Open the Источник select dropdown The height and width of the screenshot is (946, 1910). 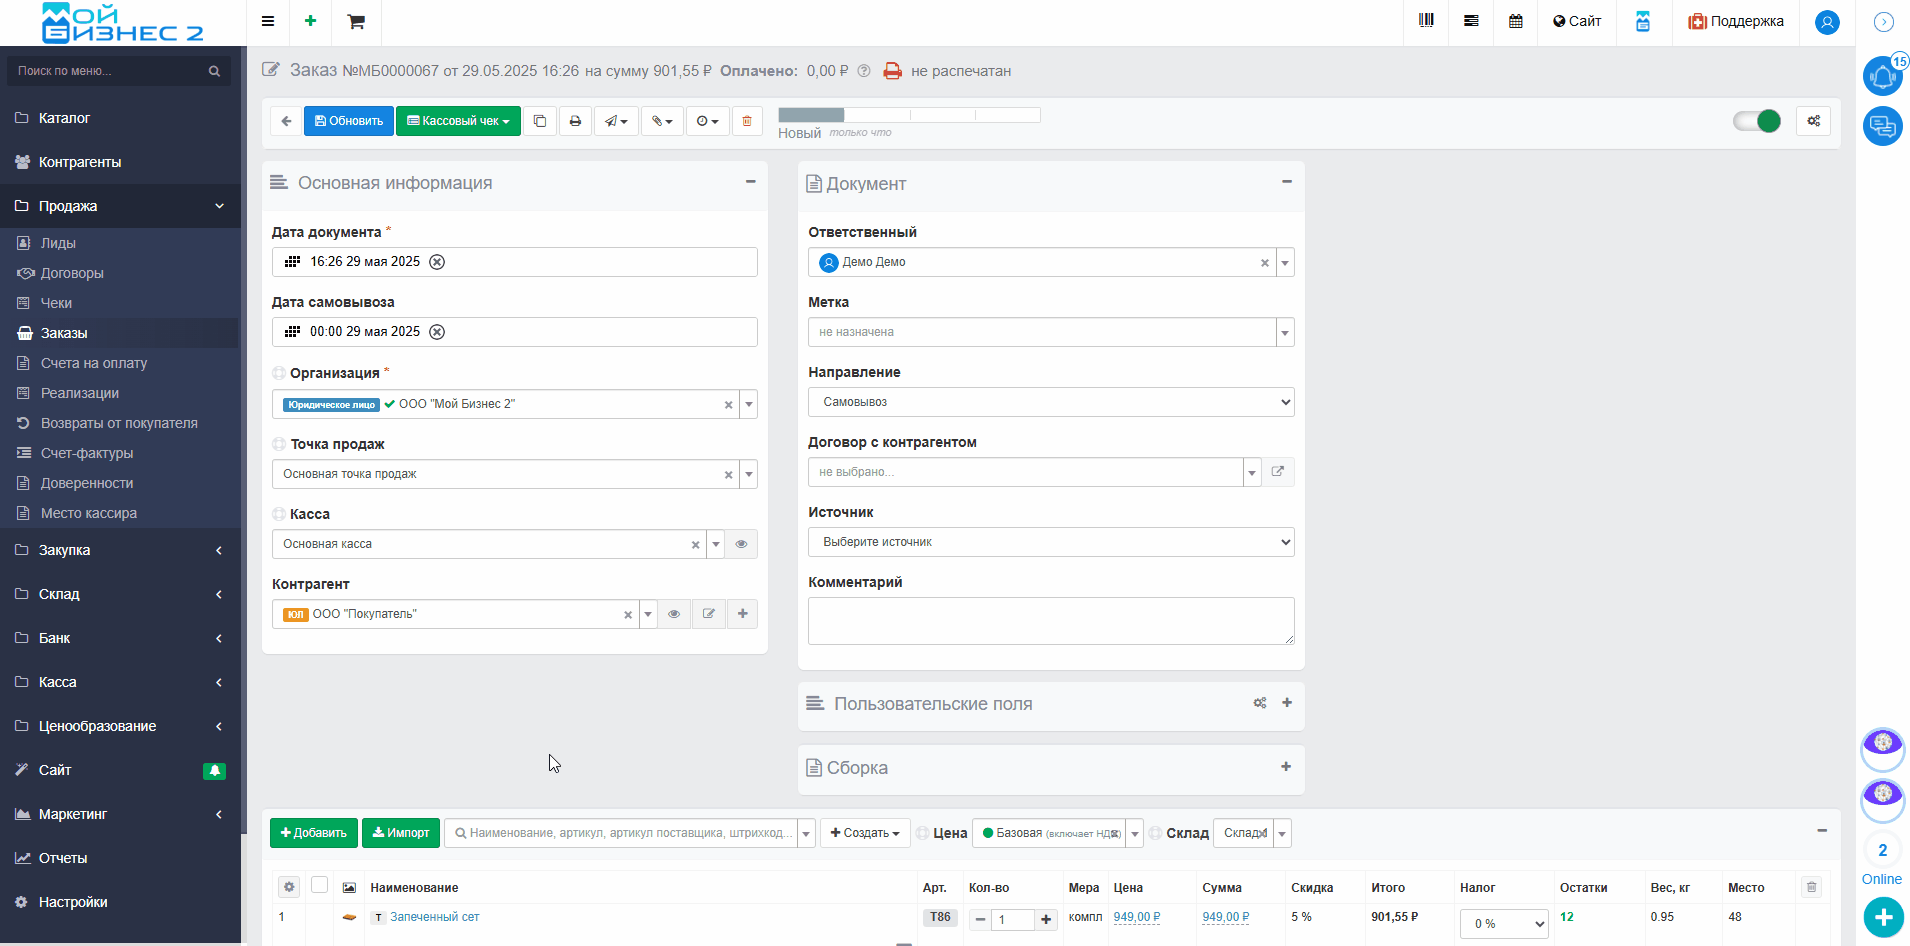[x=1051, y=542]
